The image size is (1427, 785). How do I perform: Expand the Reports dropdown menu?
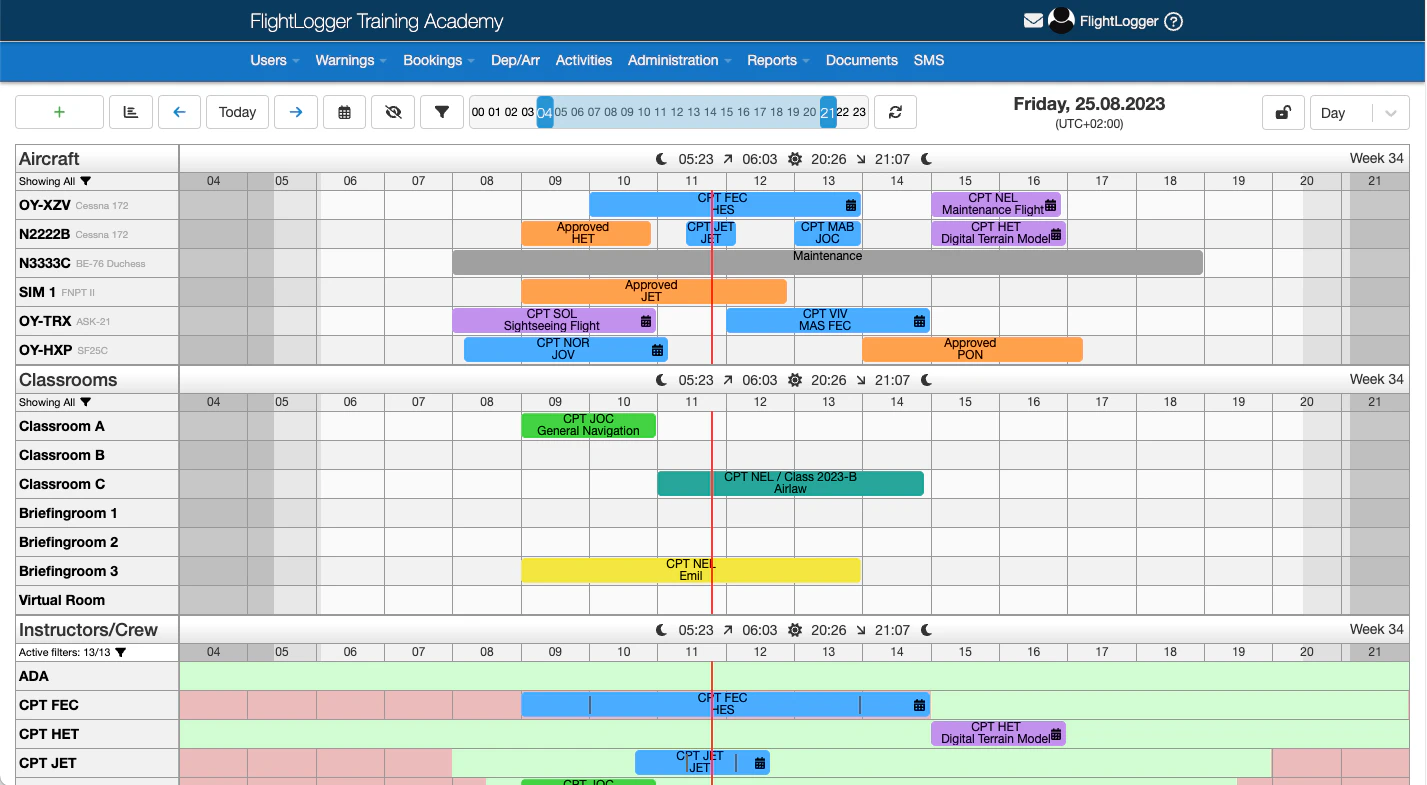[777, 60]
